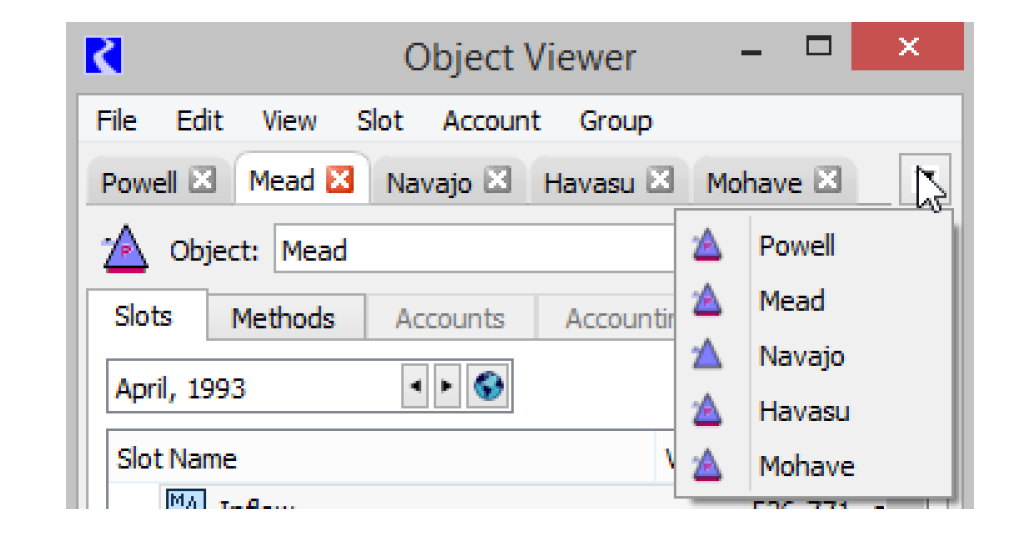Image resolution: width=1013 pixels, height=539 pixels.
Task: Open the Slot menu
Action: click(380, 121)
